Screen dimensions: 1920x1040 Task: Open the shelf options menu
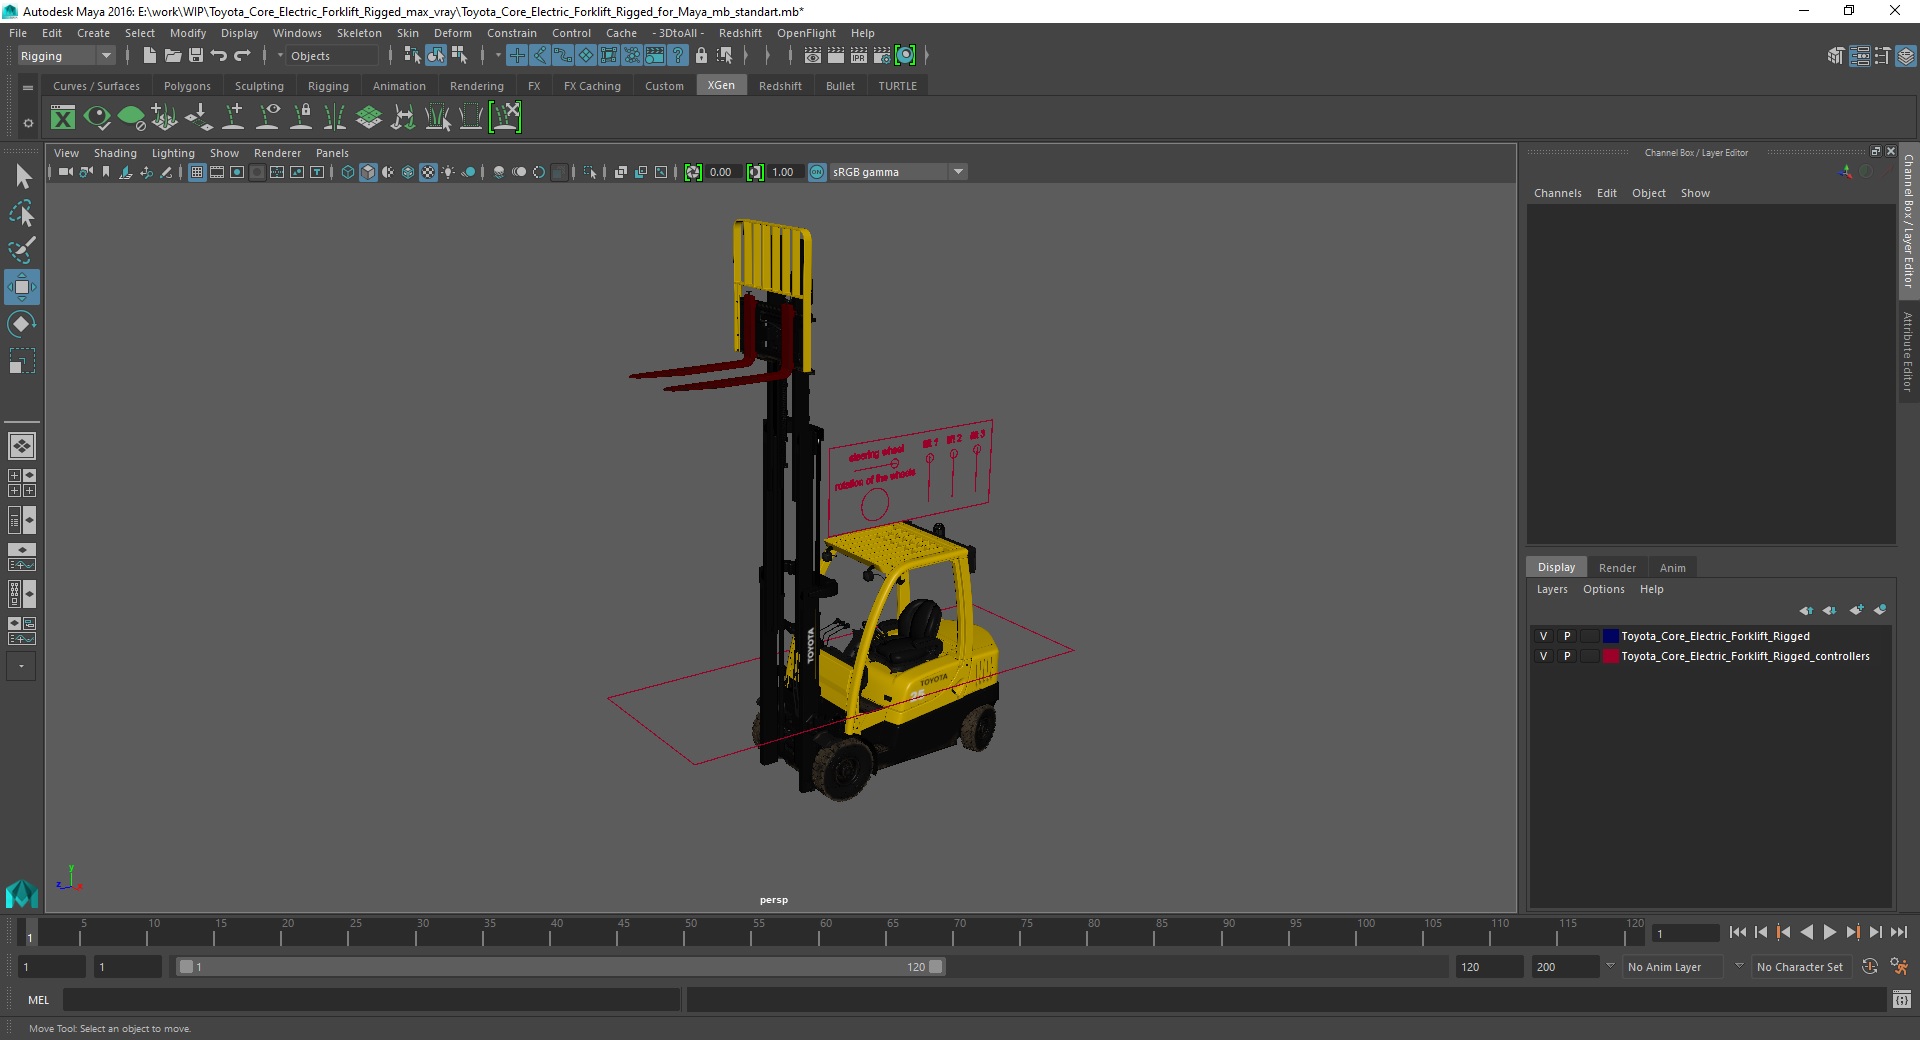28,123
